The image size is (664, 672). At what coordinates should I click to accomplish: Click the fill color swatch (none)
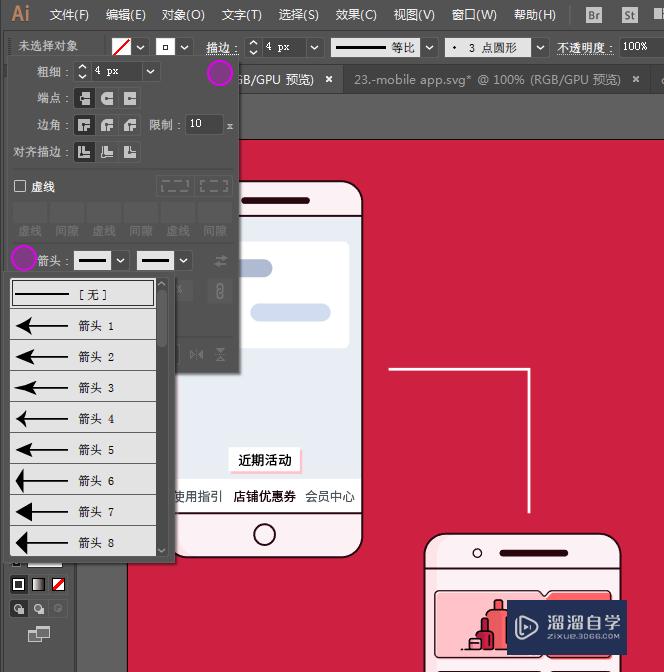coord(121,47)
